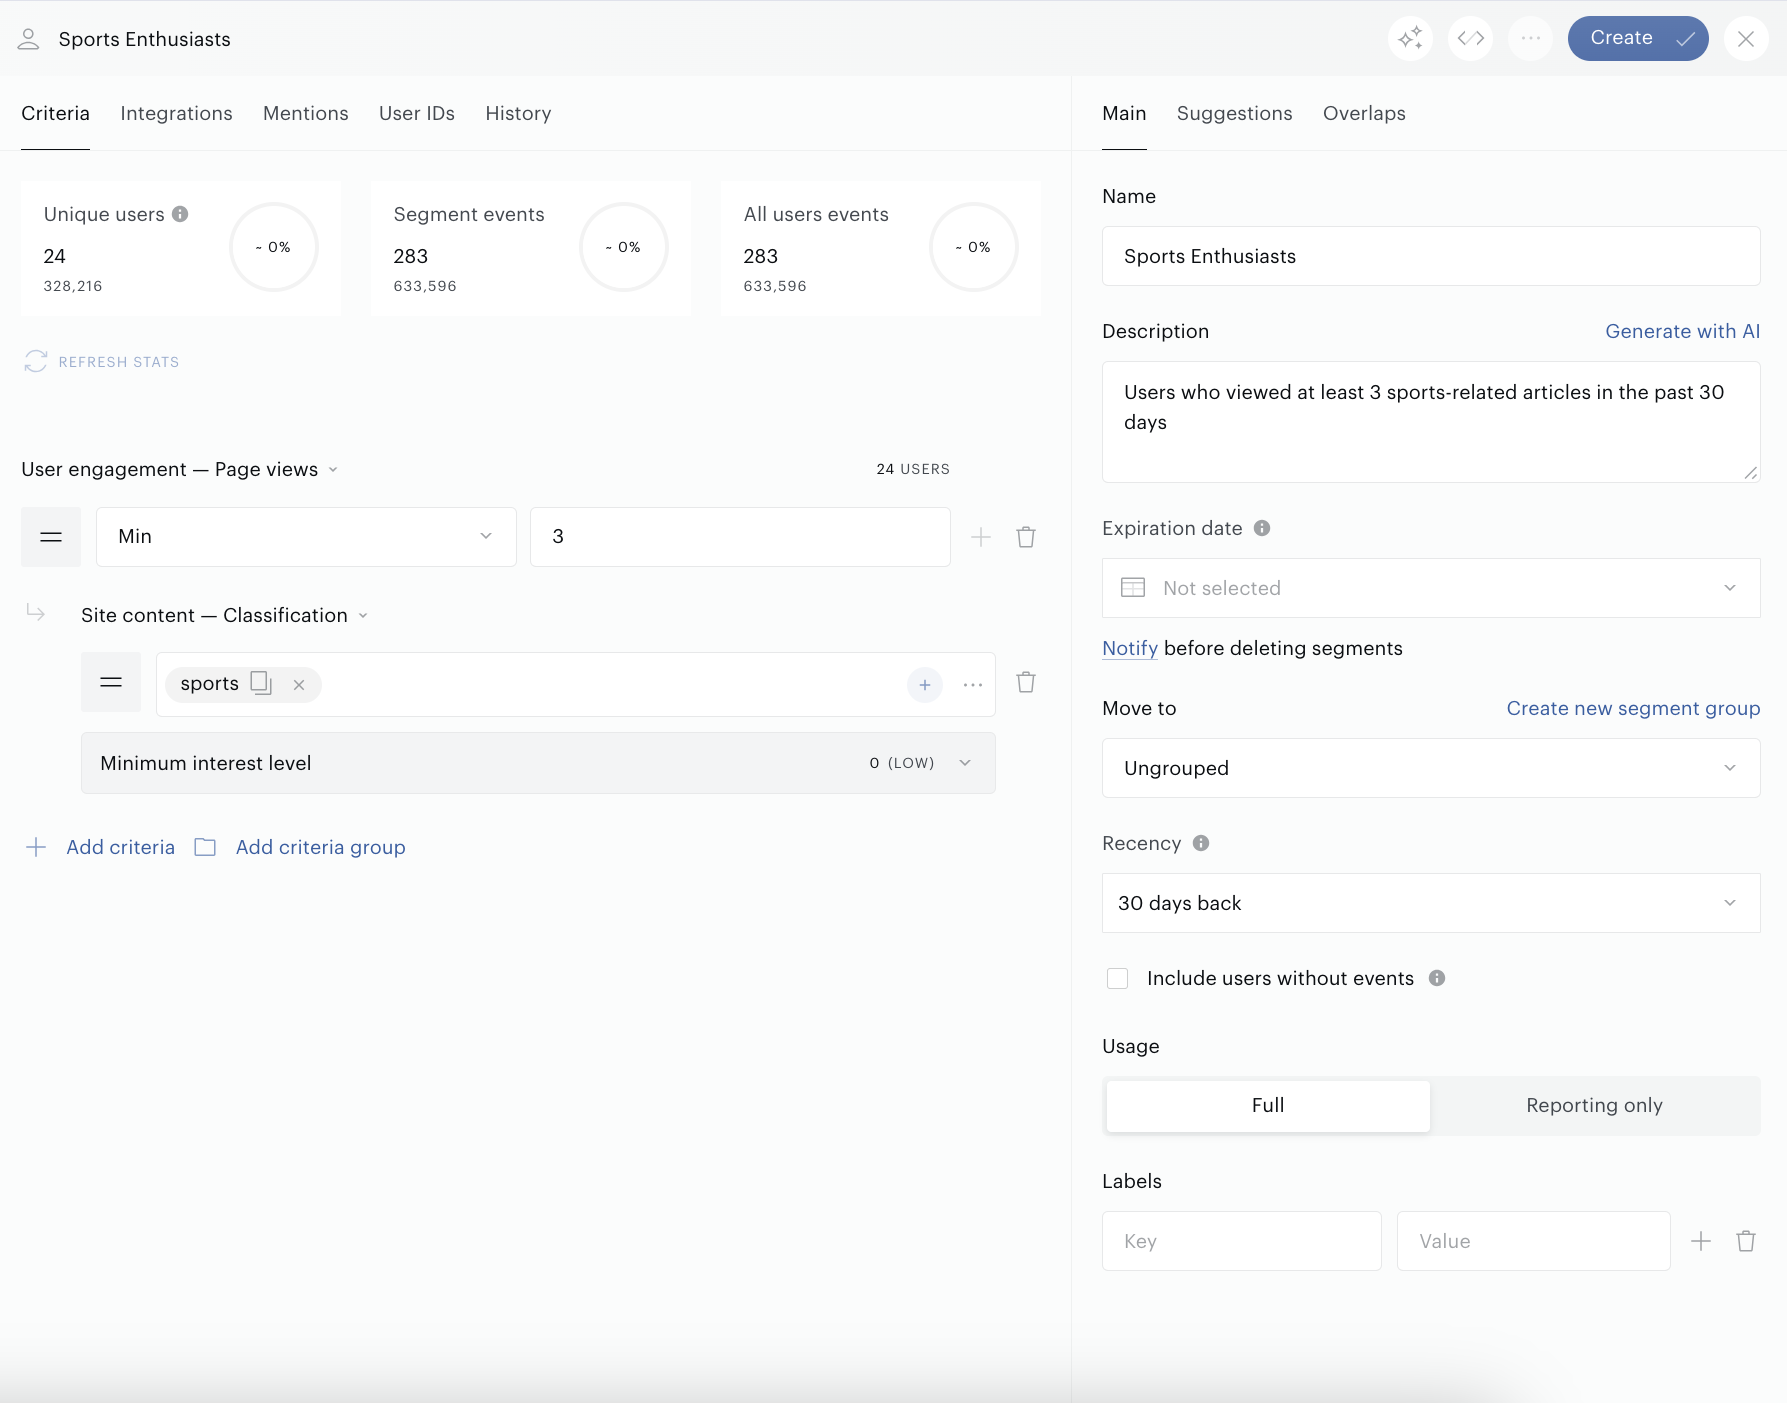Click the Description text area
The width and height of the screenshot is (1787, 1403).
pos(1431,422)
